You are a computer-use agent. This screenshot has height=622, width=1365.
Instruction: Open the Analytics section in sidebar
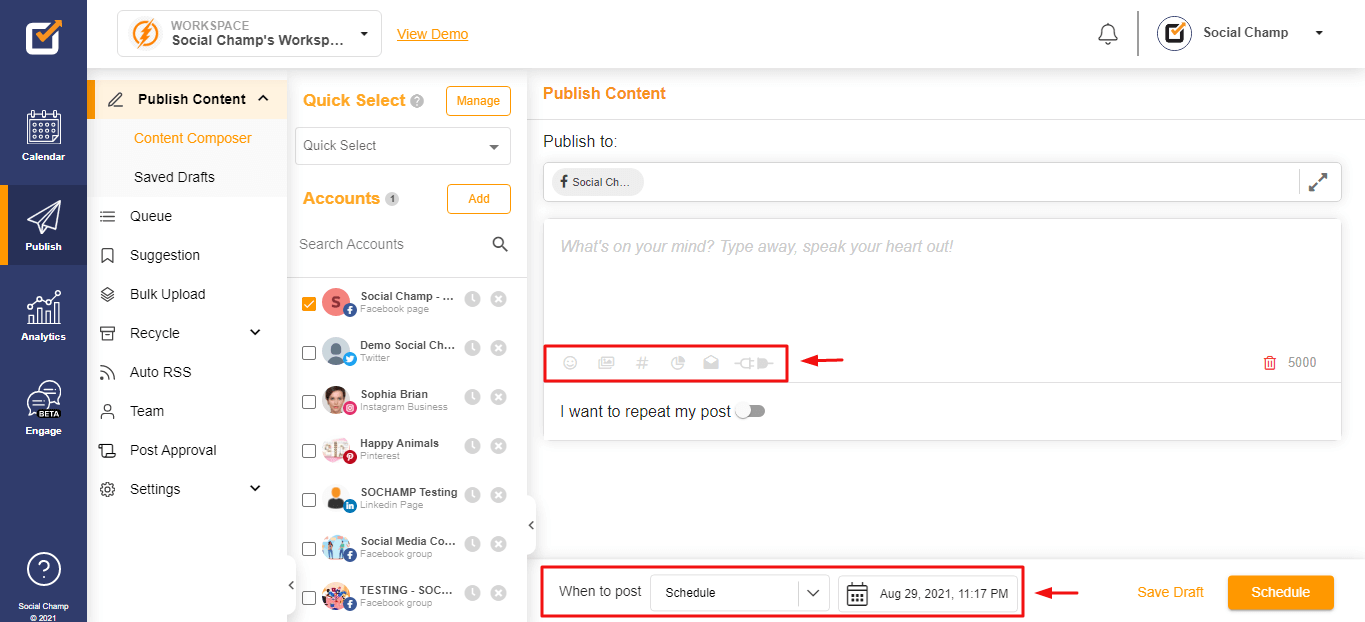tap(43, 316)
